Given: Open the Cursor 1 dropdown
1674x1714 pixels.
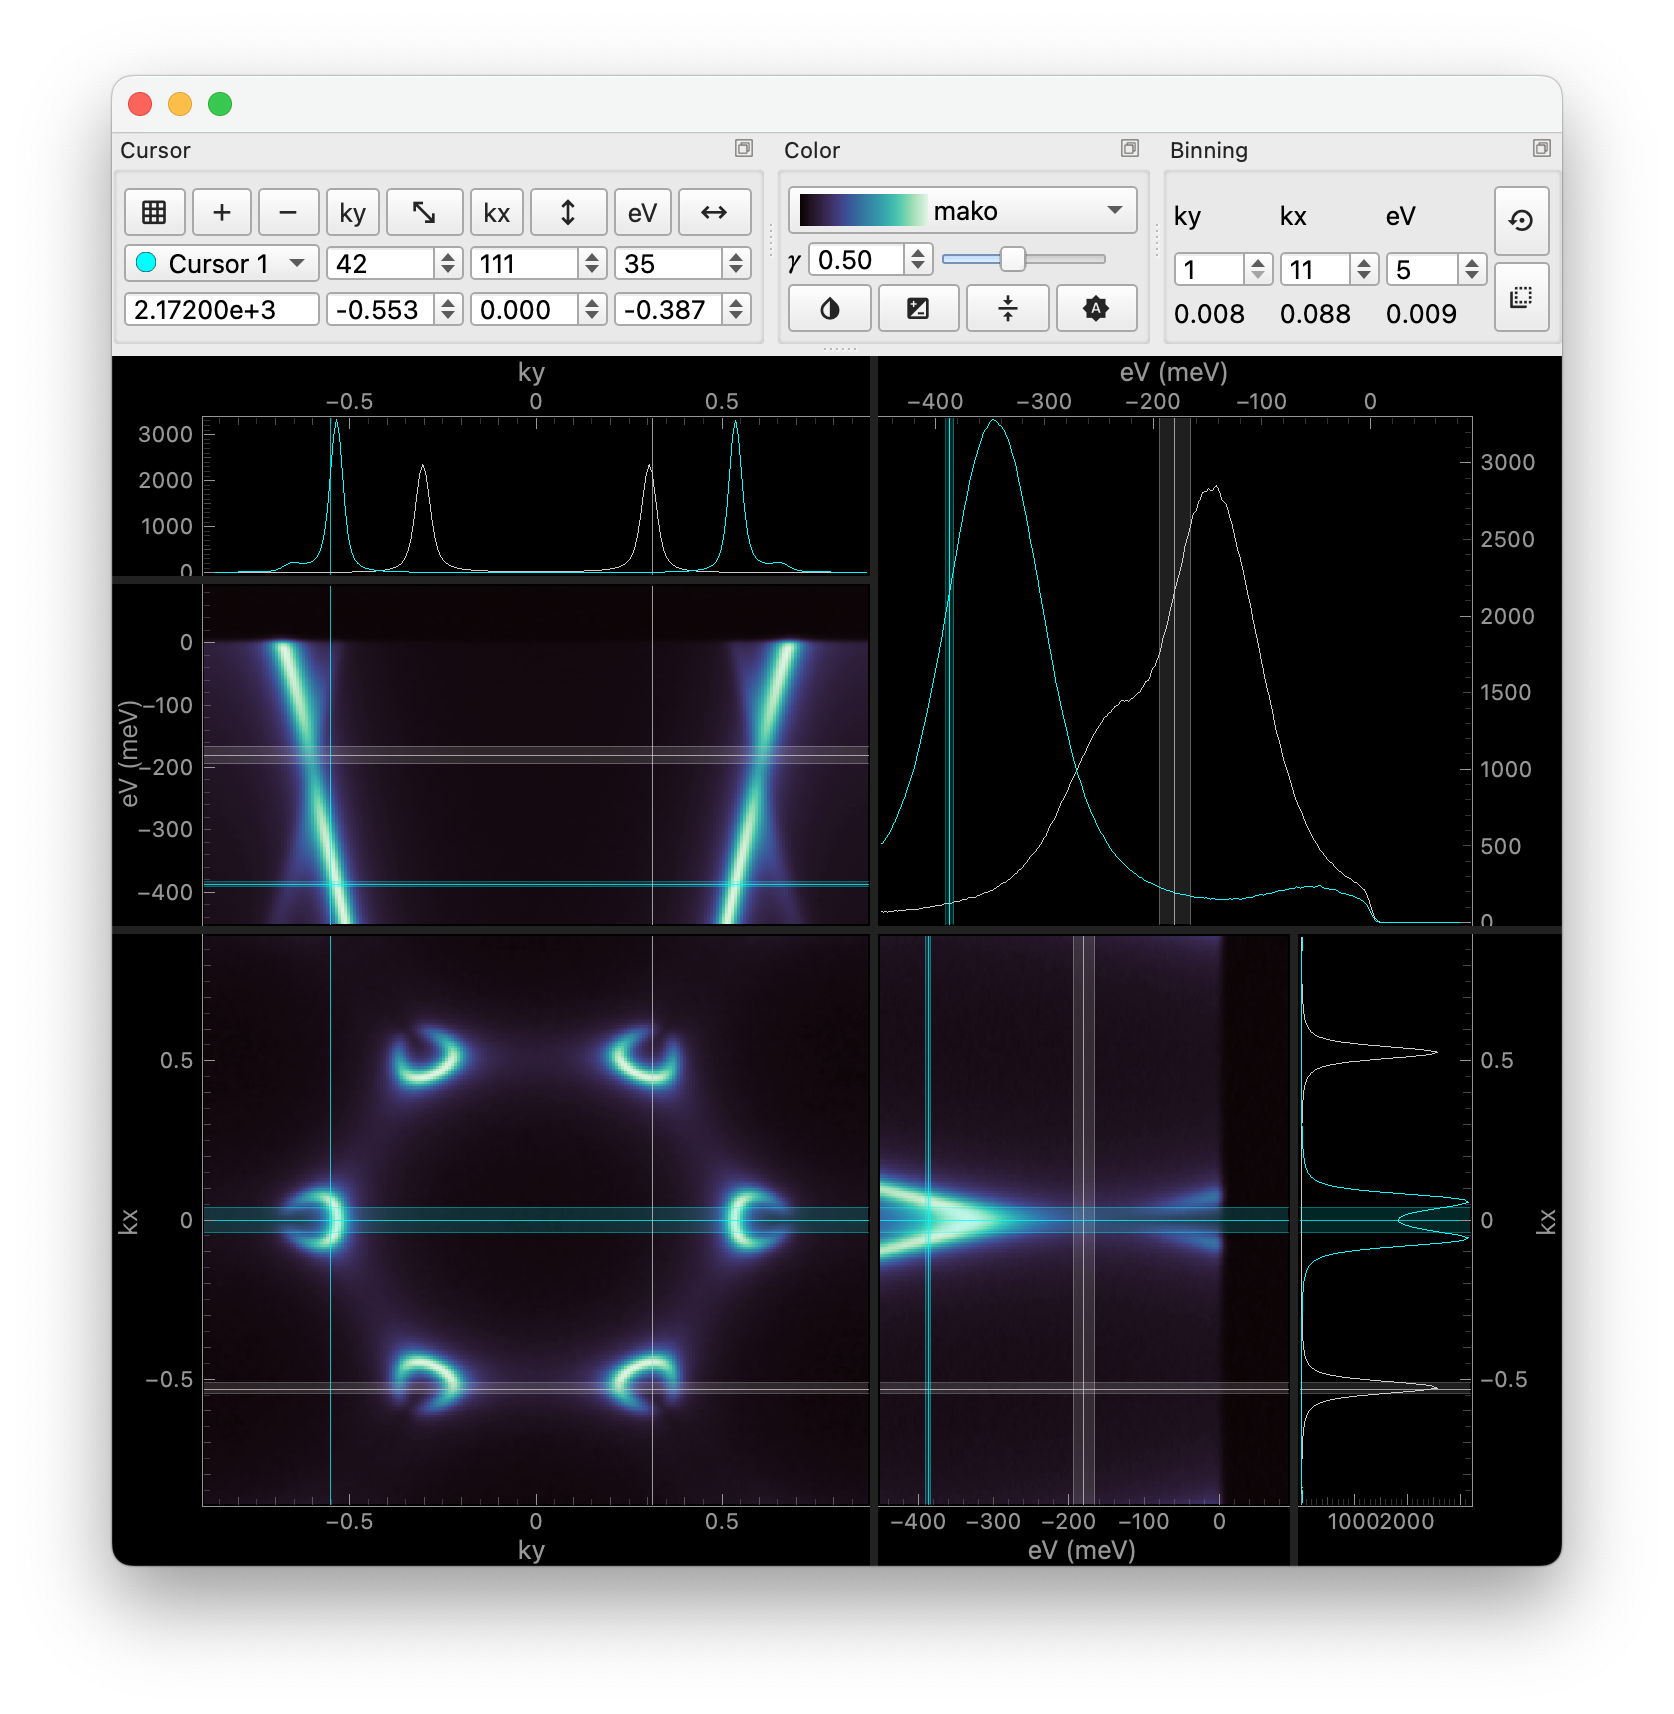Looking at the screenshot, I should (x=221, y=263).
